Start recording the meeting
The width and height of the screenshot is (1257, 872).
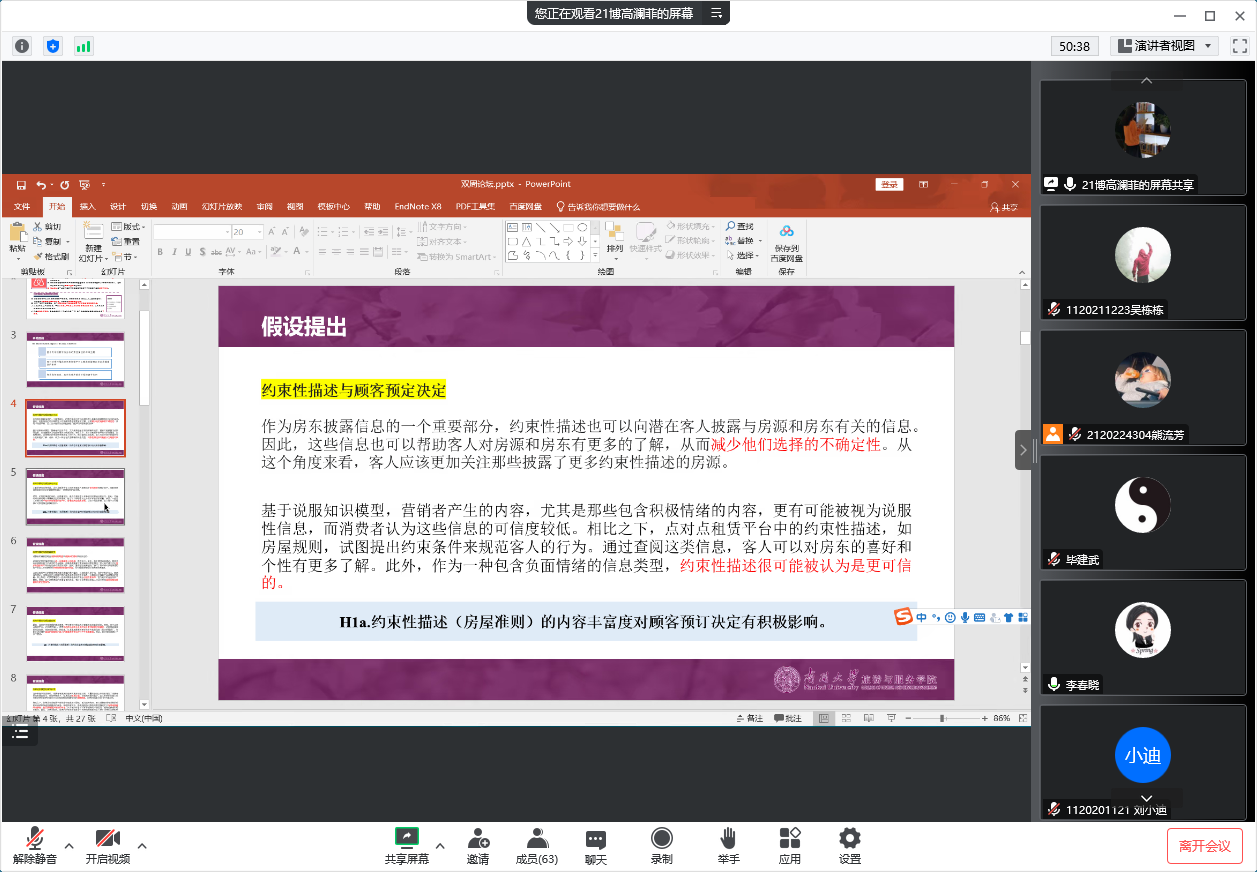click(x=661, y=845)
